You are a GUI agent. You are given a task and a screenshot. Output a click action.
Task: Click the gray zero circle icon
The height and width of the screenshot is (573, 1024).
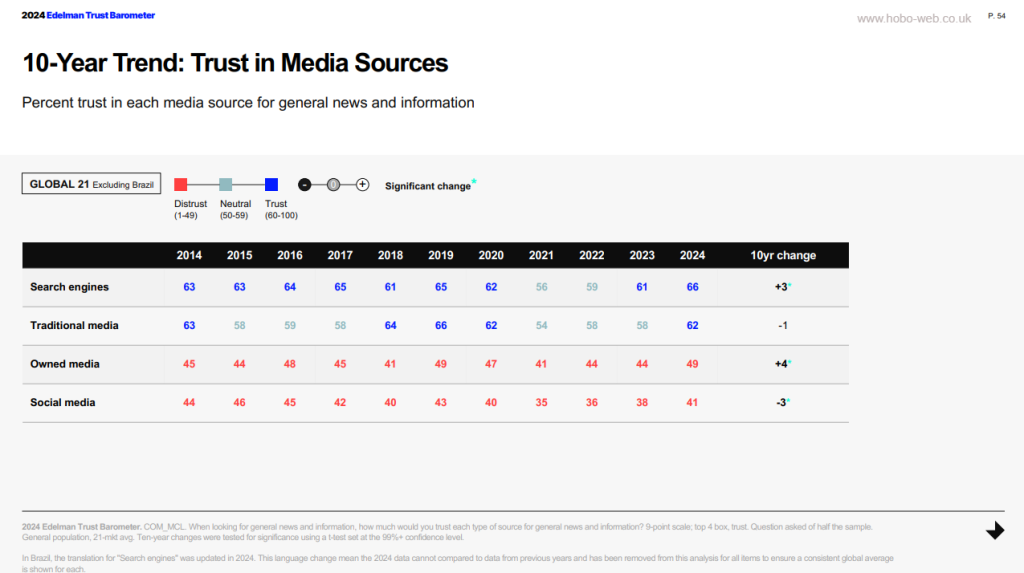334,184
